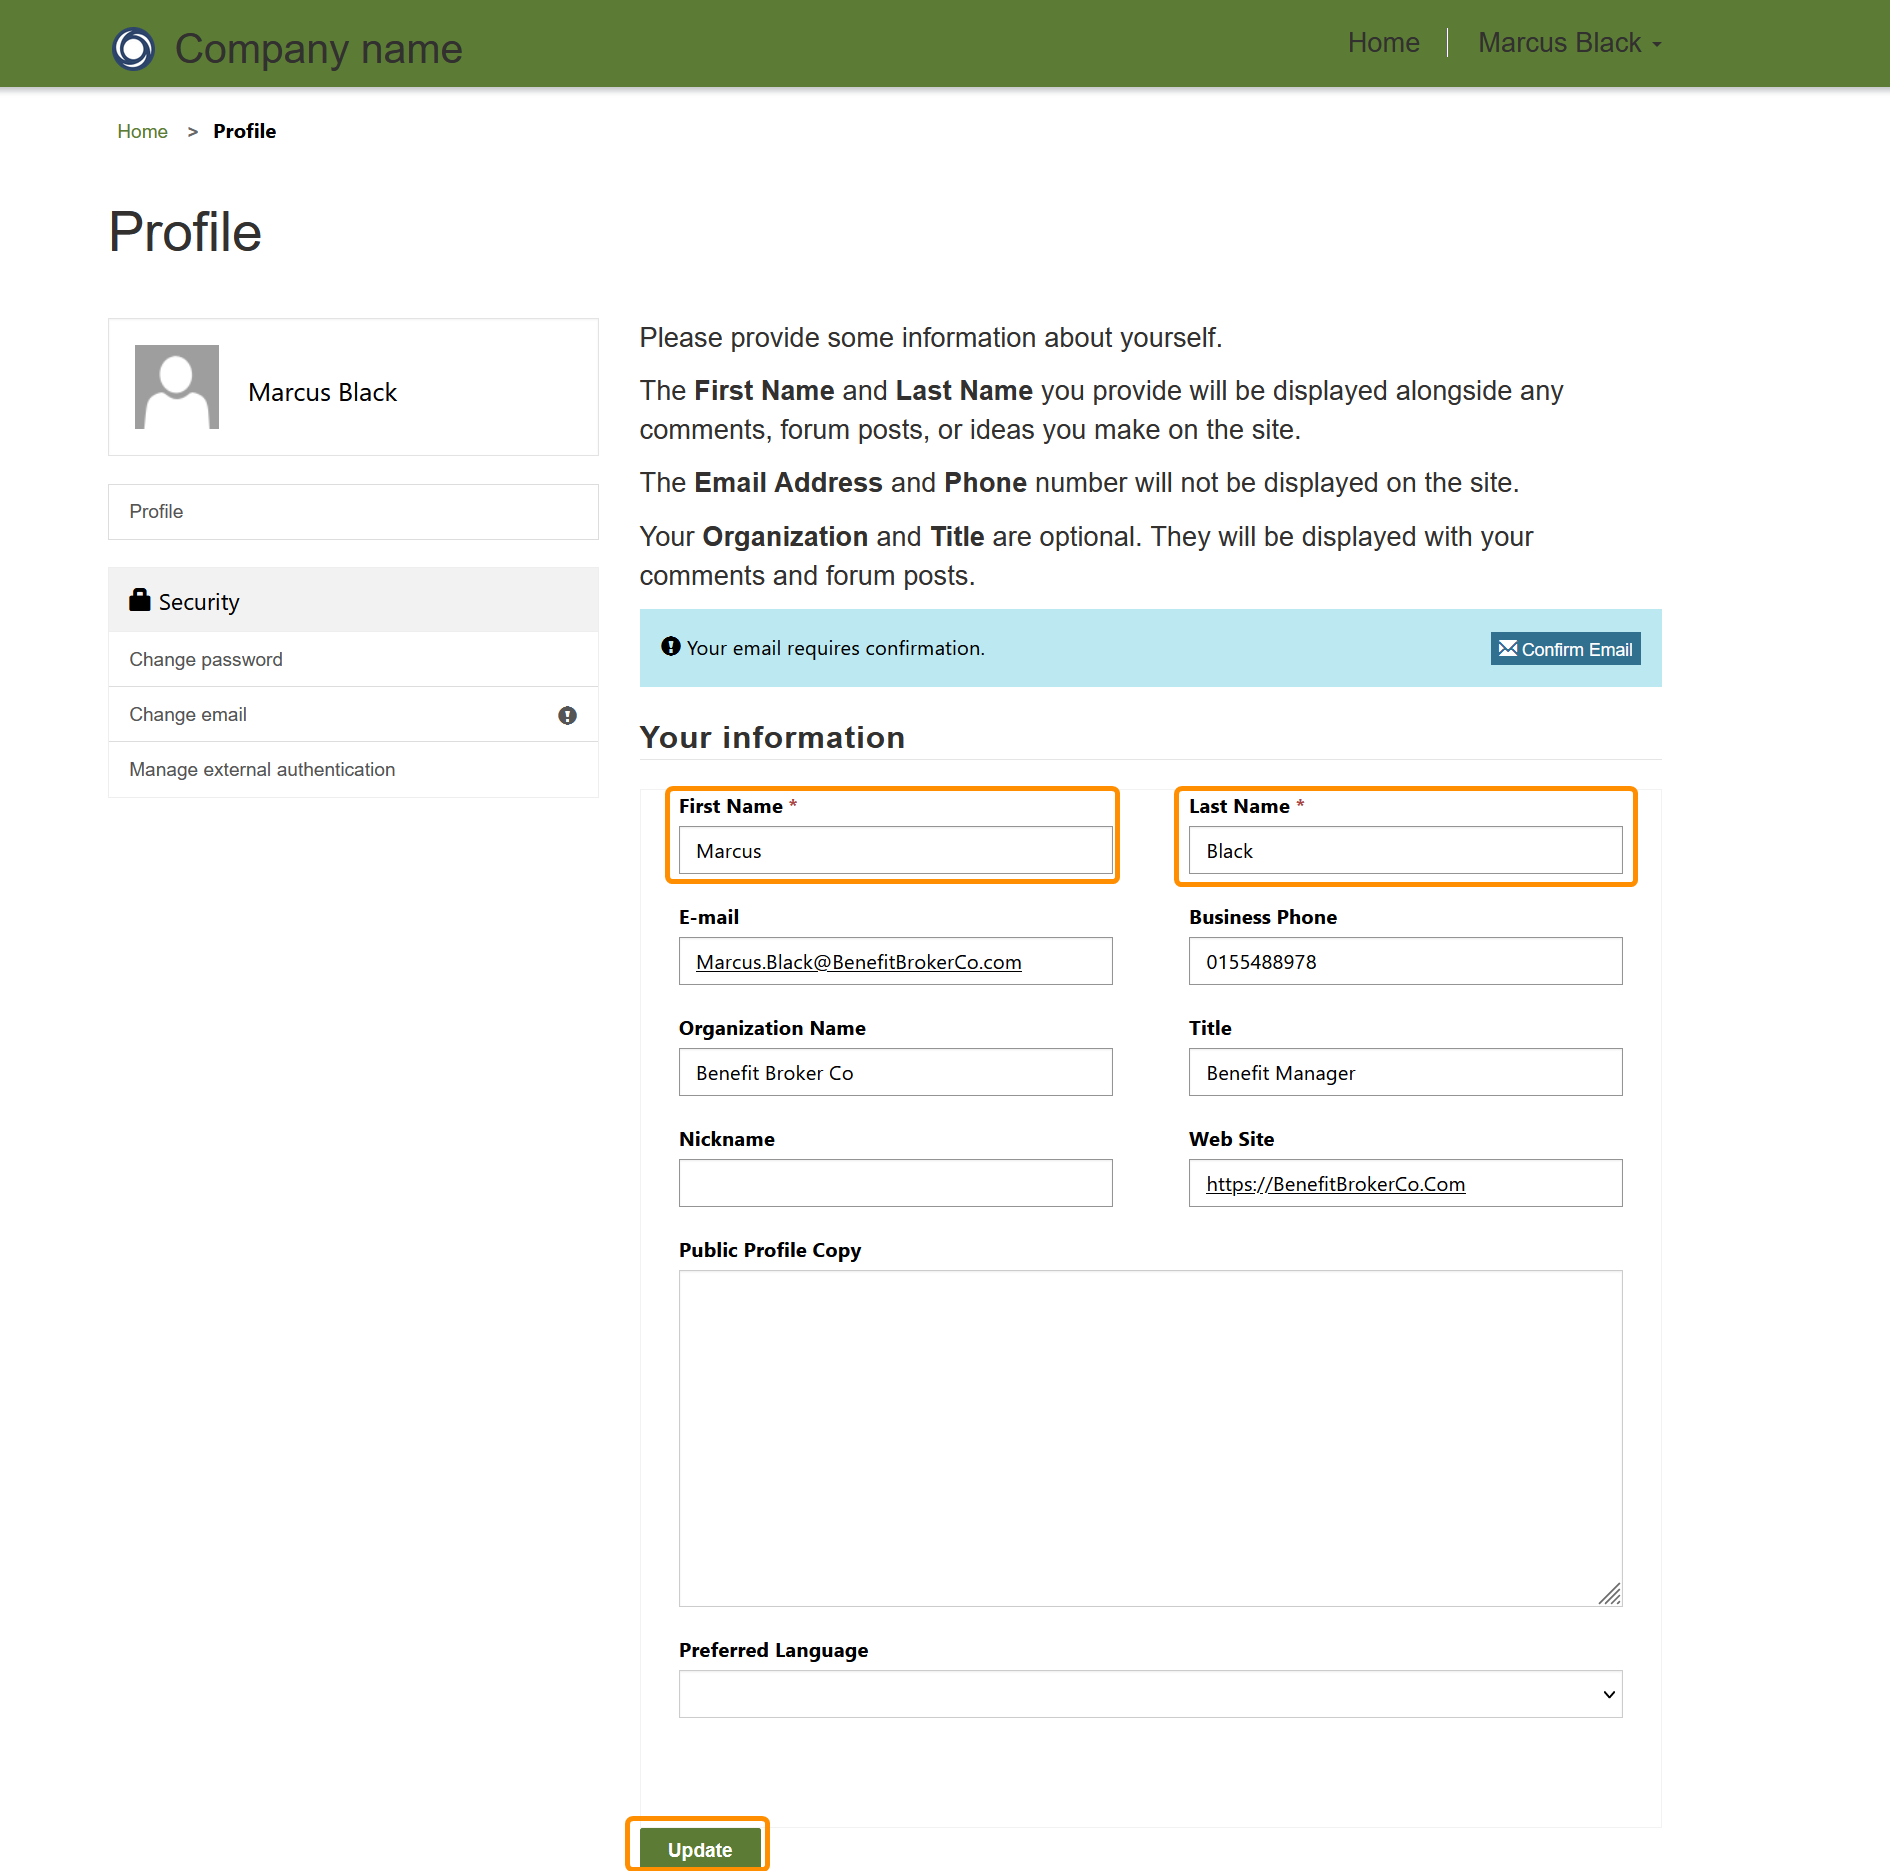
Task: Click the email confirmation alert icon
Action: [670, 647]
